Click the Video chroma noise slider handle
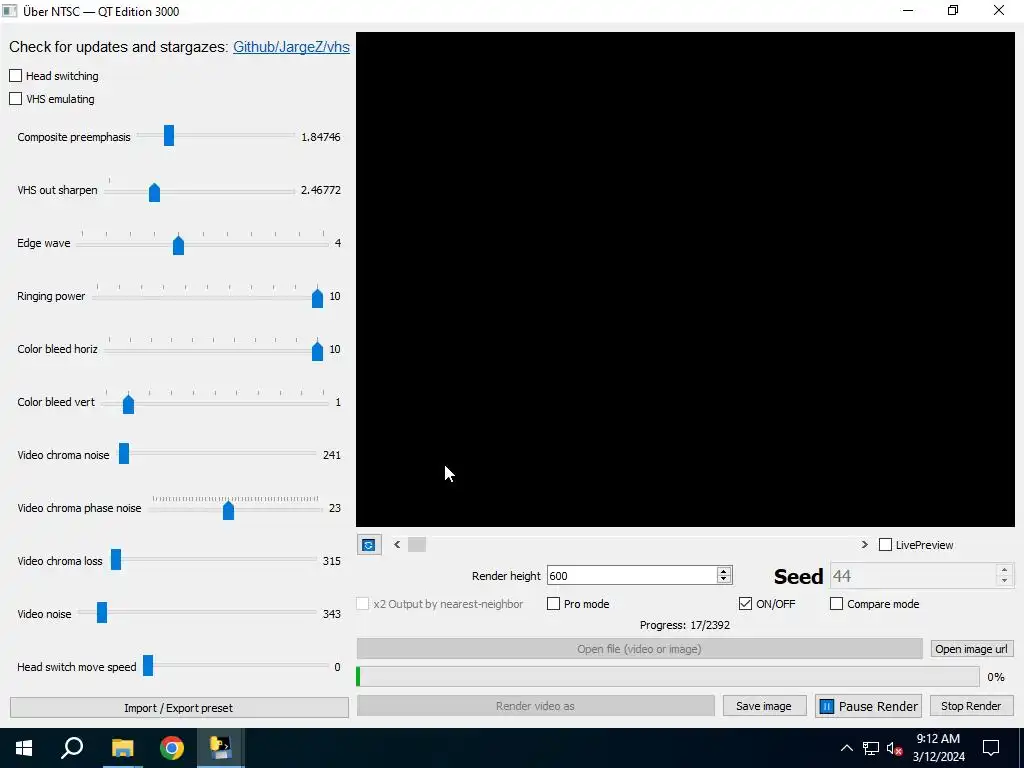The height and width of the screenshot is (768, 1024). click(x=124, y=454)
